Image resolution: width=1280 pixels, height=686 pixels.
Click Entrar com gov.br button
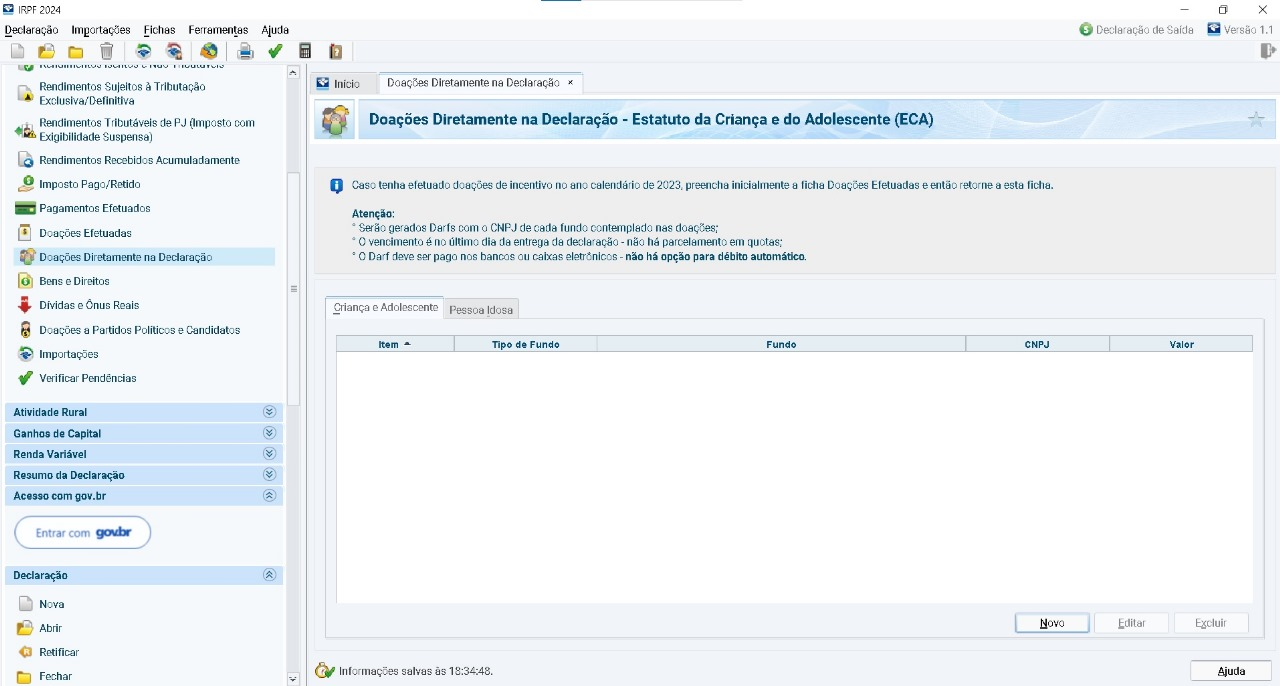tap(83, 533)
